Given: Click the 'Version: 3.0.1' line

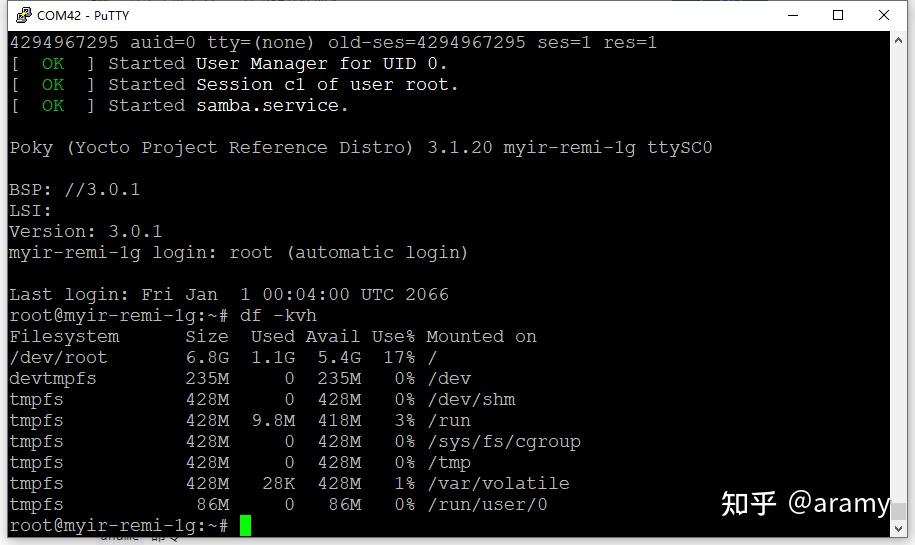Looking at the screenshot, I should [86, 232].
